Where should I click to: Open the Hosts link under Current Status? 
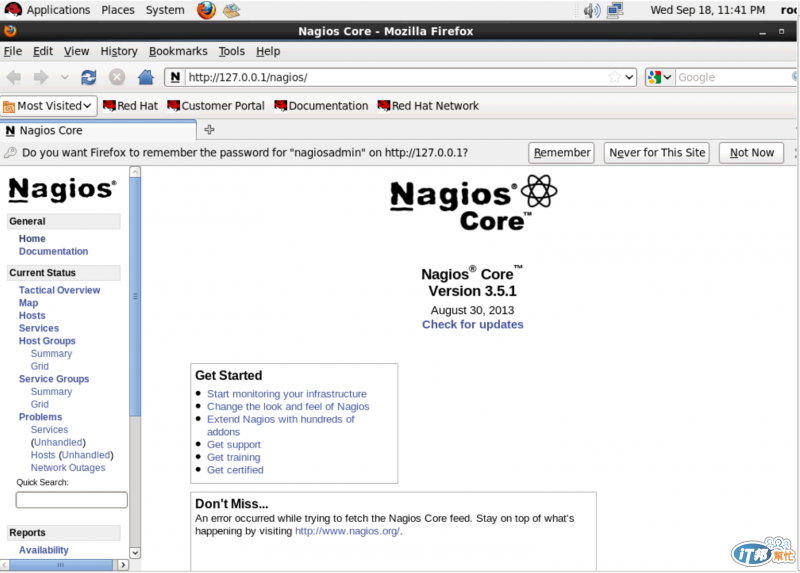coord(32,315)
